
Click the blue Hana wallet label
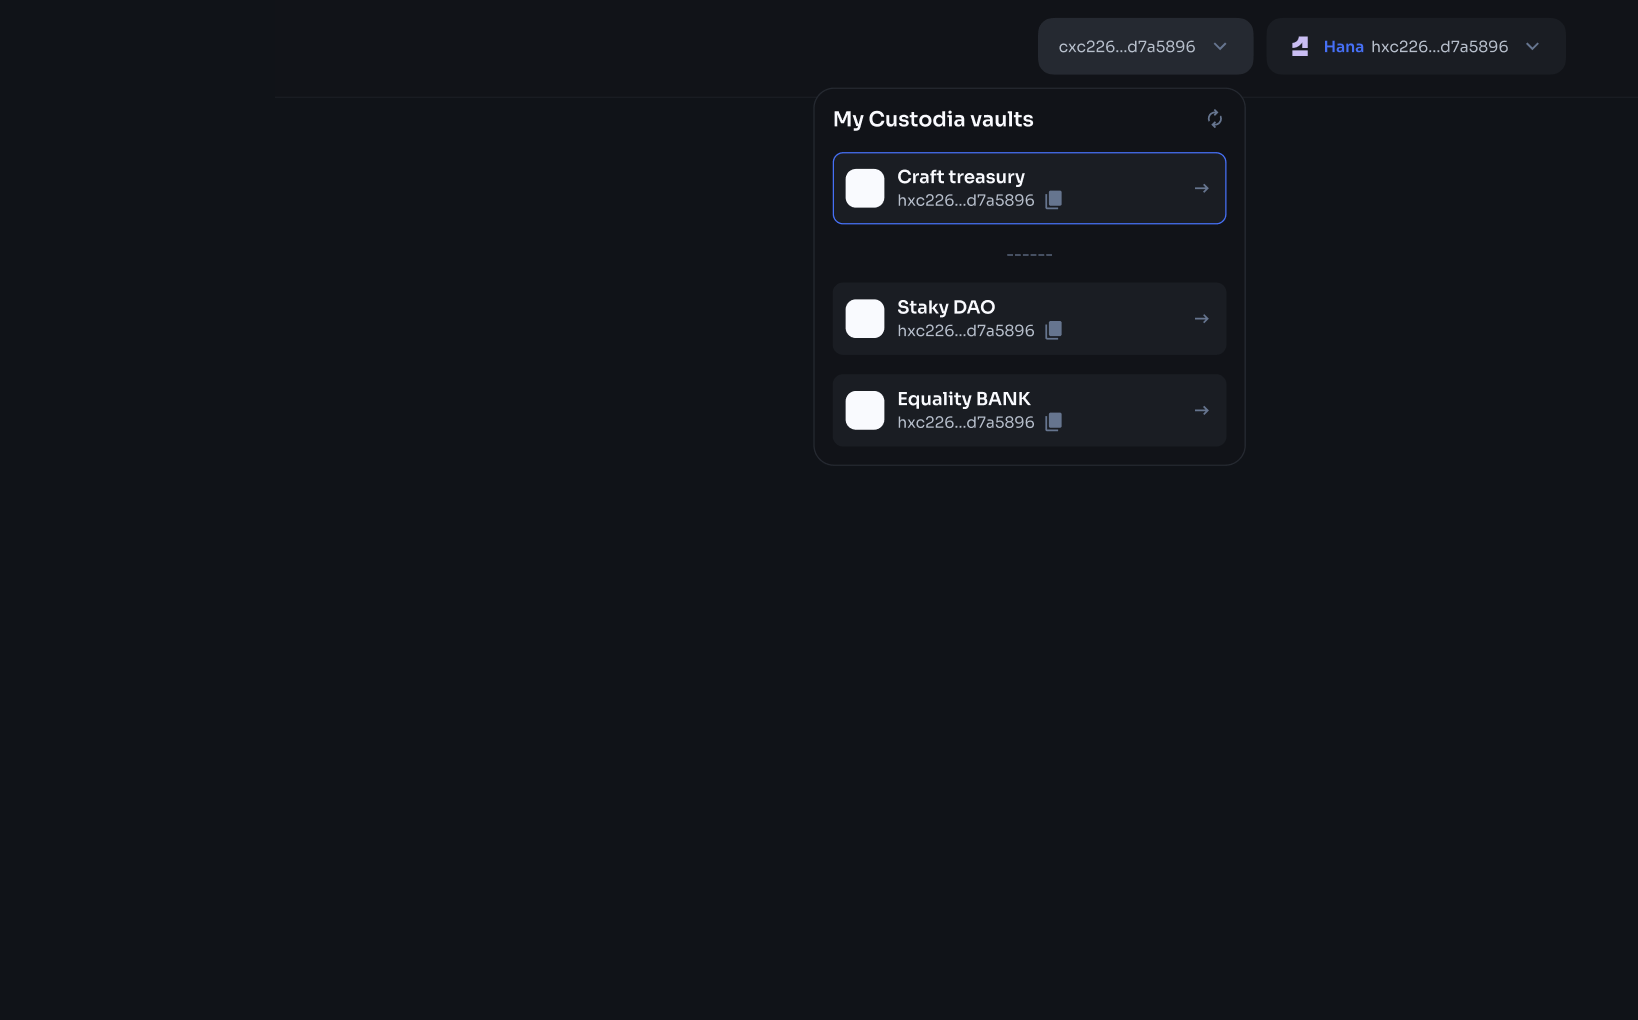(x=1343, y=47)
